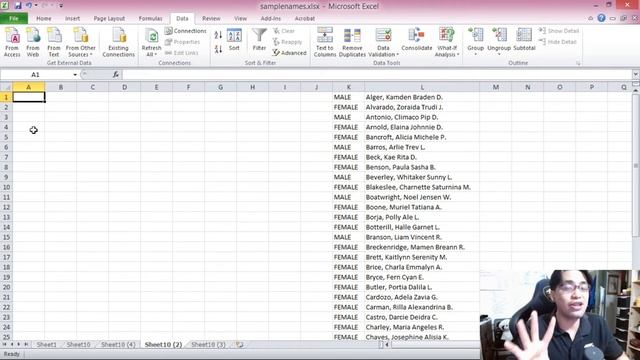Minimize the ribbon
Image resolution: width=640 pixels, height=360 pixels.
coord(590,18)
